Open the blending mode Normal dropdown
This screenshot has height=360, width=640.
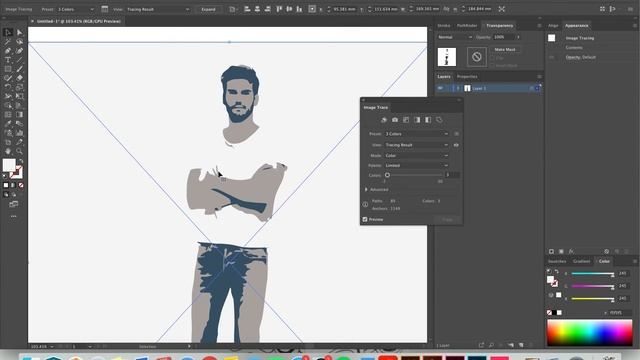point(455,37)
